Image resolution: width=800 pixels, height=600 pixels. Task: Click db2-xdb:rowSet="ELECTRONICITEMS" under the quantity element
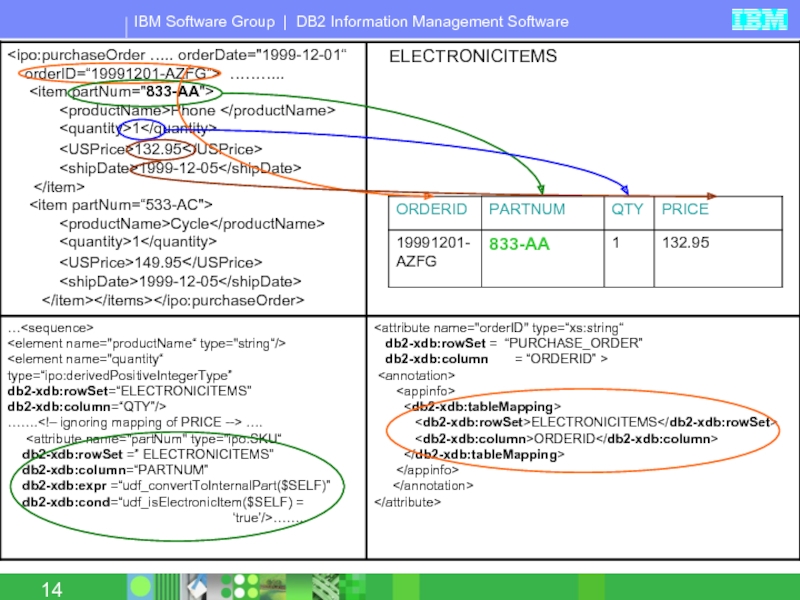pyautogui.click(x=130, y=391)
